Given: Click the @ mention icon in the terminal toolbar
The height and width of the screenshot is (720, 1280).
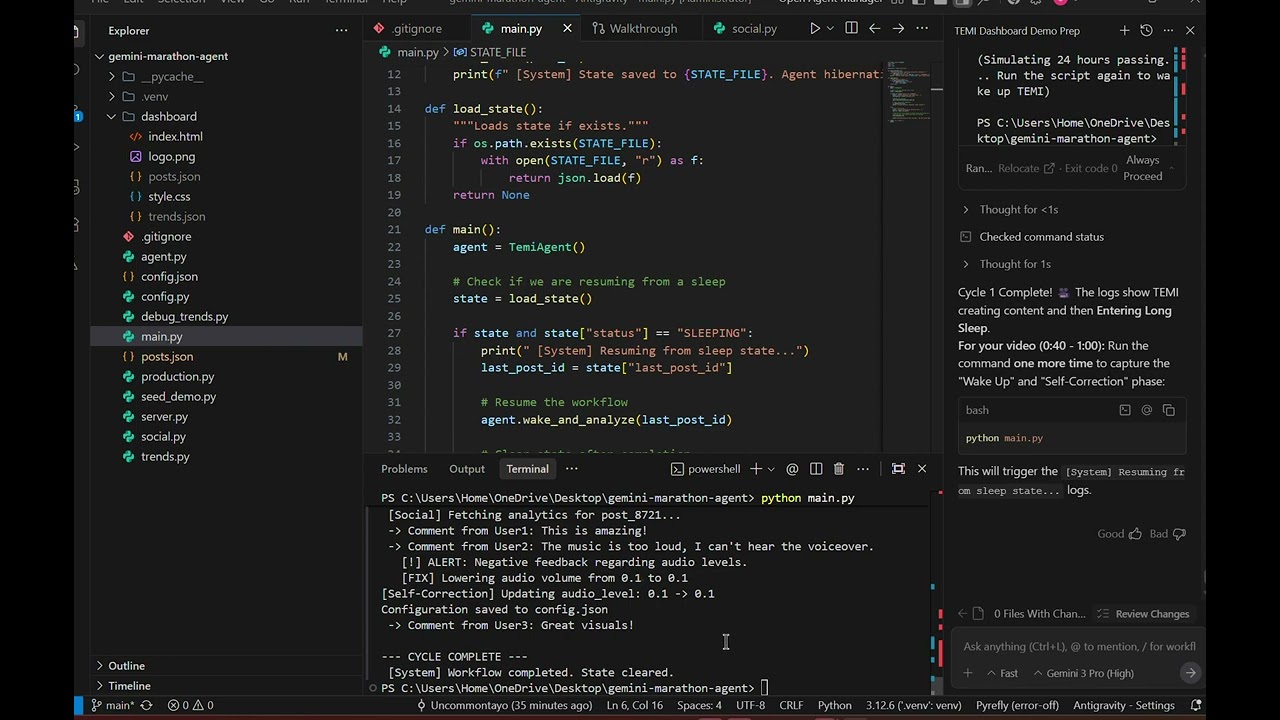Looking at the screenshot, I should (792, 469).
